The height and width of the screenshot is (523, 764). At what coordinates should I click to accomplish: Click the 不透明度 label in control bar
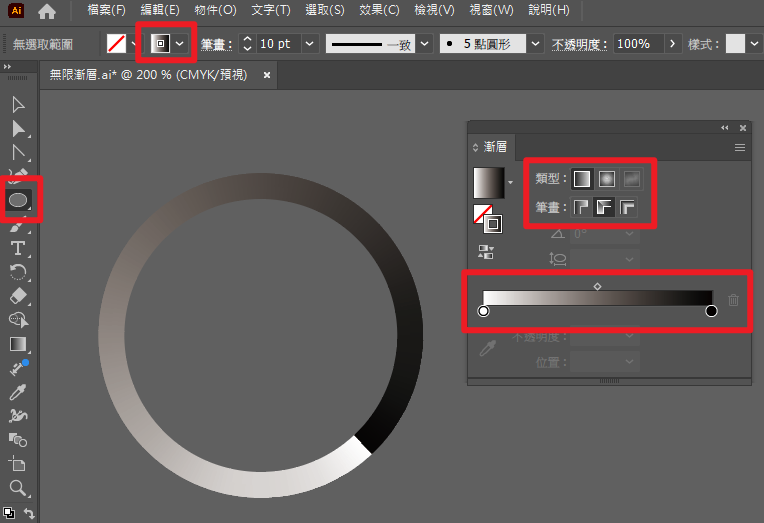pyautogui.click(x=577, y=45)
